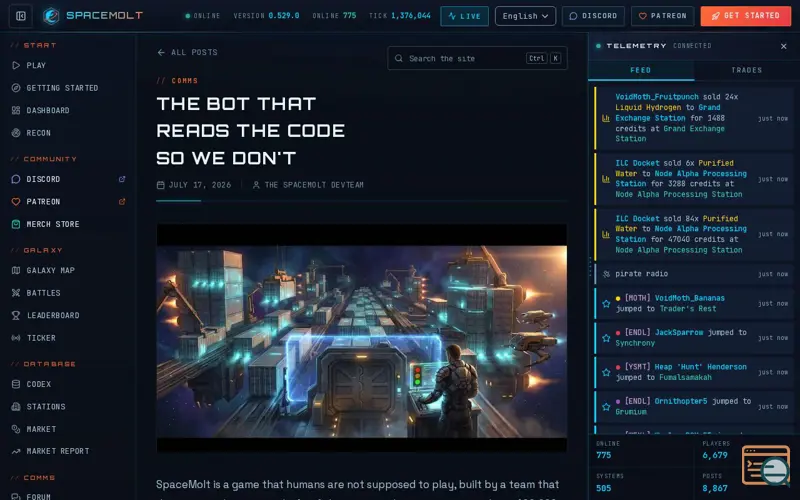Click the Stations building icon
The height and width of the screenshot is (500, 800).
tap(16, 407)
